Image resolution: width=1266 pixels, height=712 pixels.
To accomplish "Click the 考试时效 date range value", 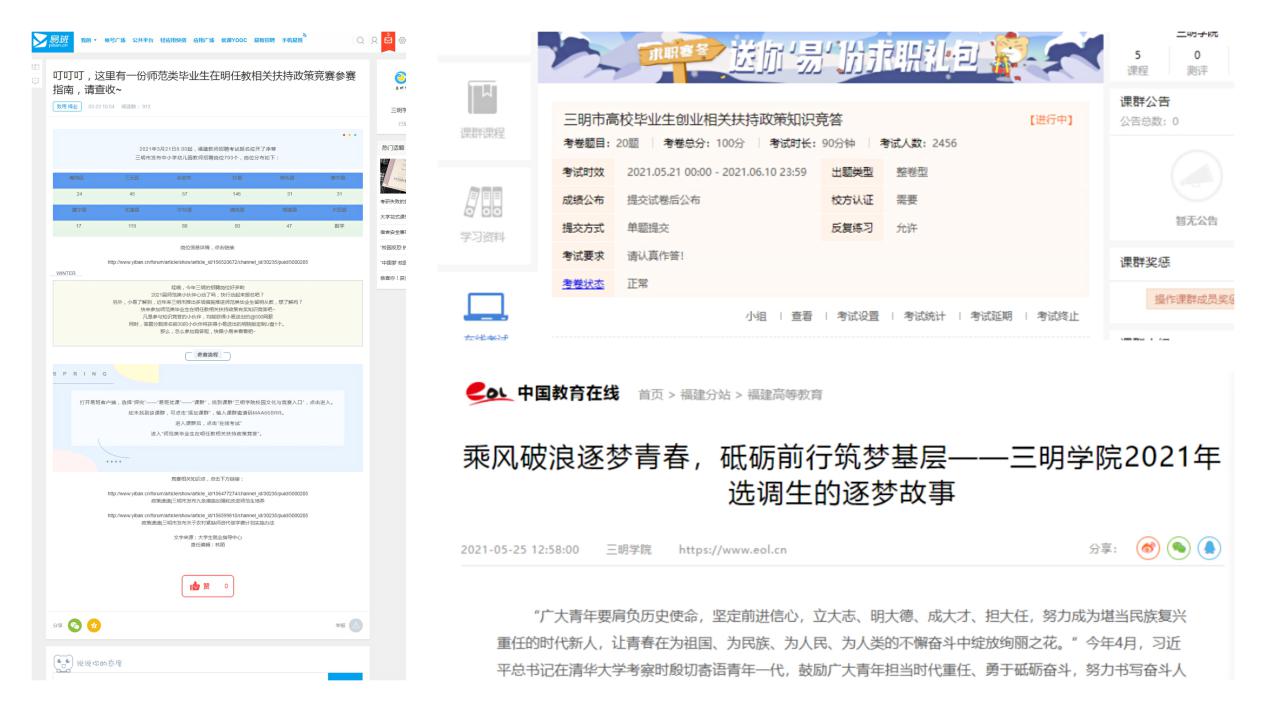I will click(716, 172).
